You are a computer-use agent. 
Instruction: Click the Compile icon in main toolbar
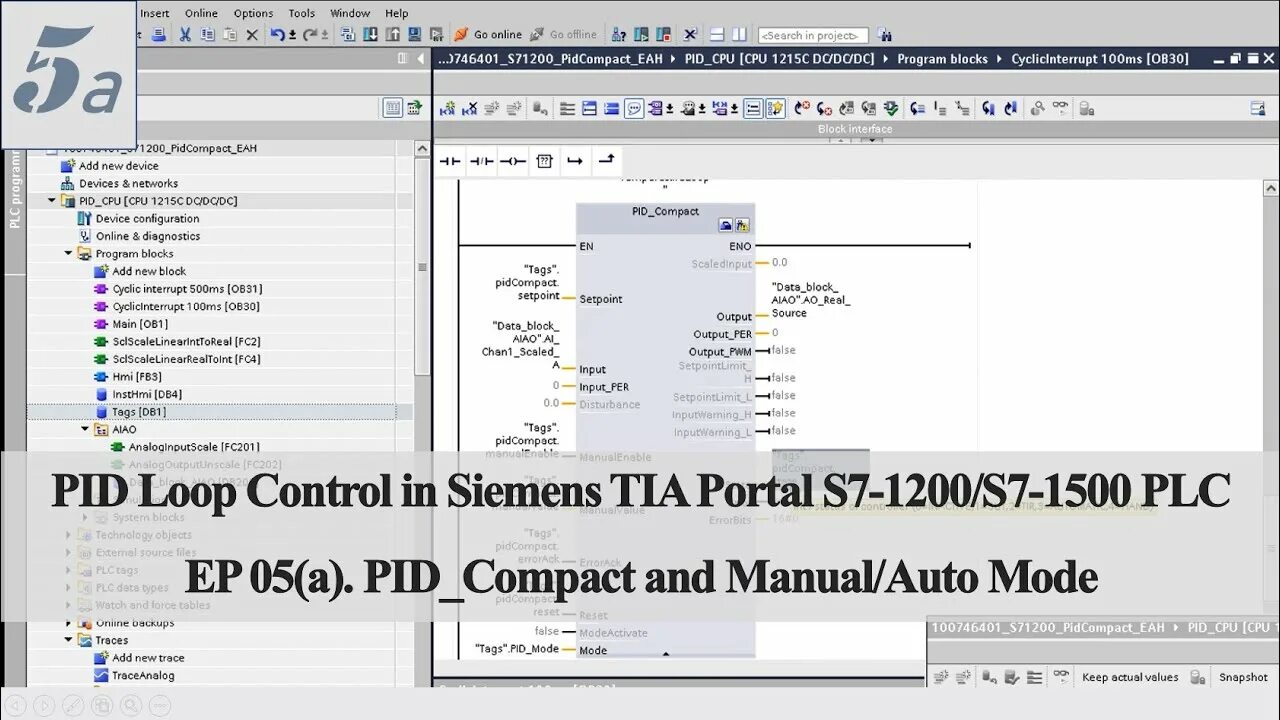point(348,34)
